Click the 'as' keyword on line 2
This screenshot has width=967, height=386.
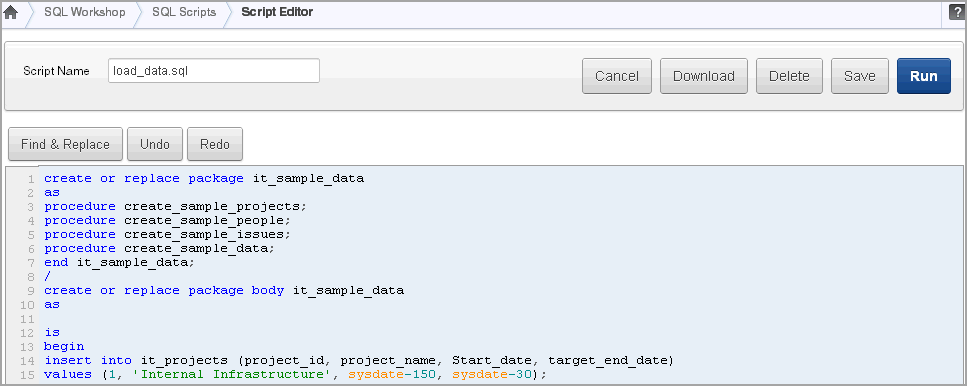[x=52, y=192]
